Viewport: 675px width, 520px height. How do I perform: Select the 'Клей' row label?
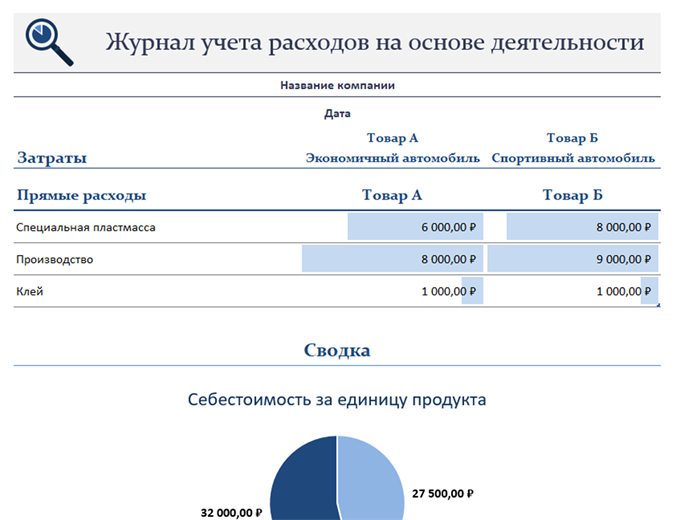pyautogui.click(x=30, y=291)
